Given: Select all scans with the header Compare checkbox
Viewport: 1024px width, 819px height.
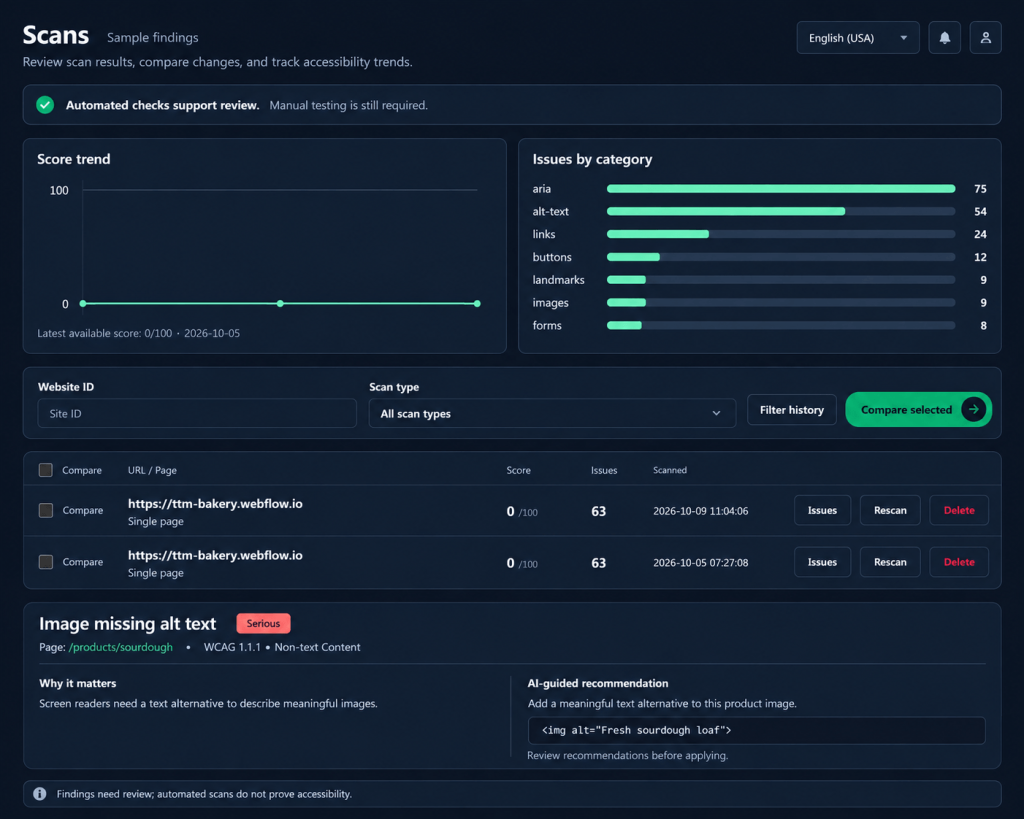Looking at the screenshot, I should point(46,470).
